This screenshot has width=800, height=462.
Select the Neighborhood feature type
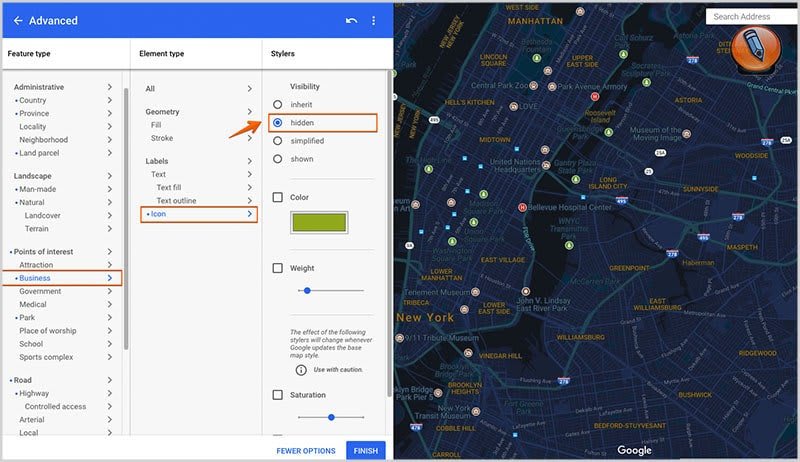pos(43,140)
